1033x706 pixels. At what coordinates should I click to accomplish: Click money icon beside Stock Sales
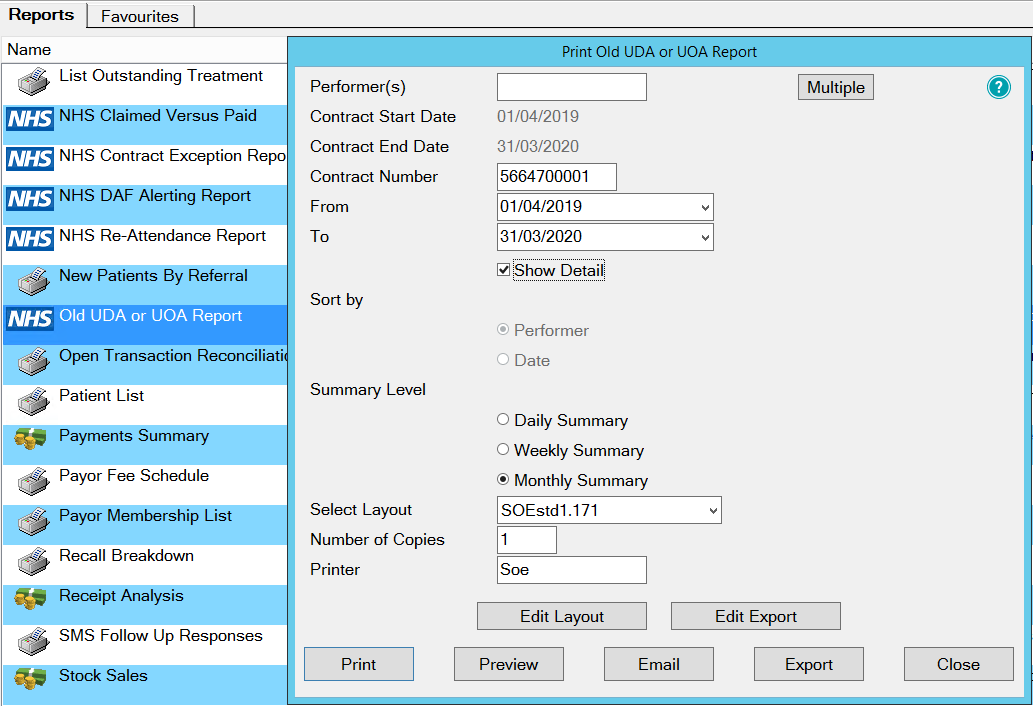point(30,680)
